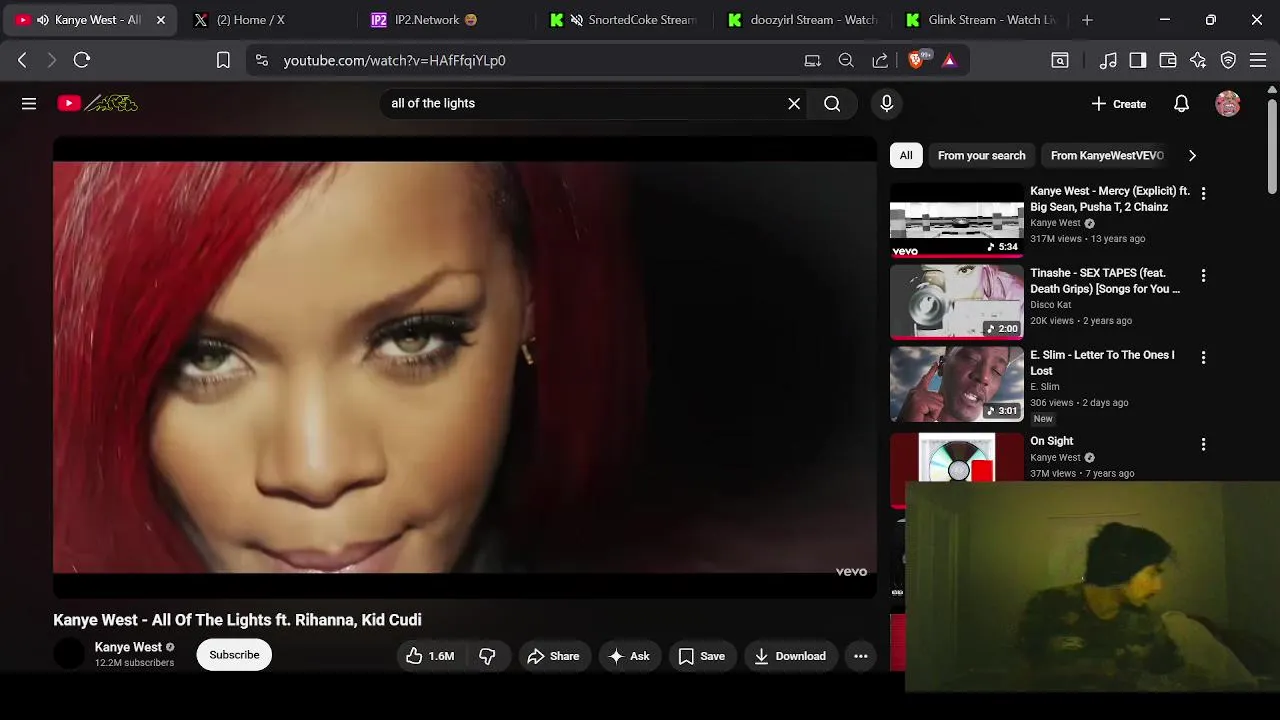Viewport: 1280px width, 720px height.
Task: Select the From KanyeWestVEVO chip
Action: pos(1106,155)
